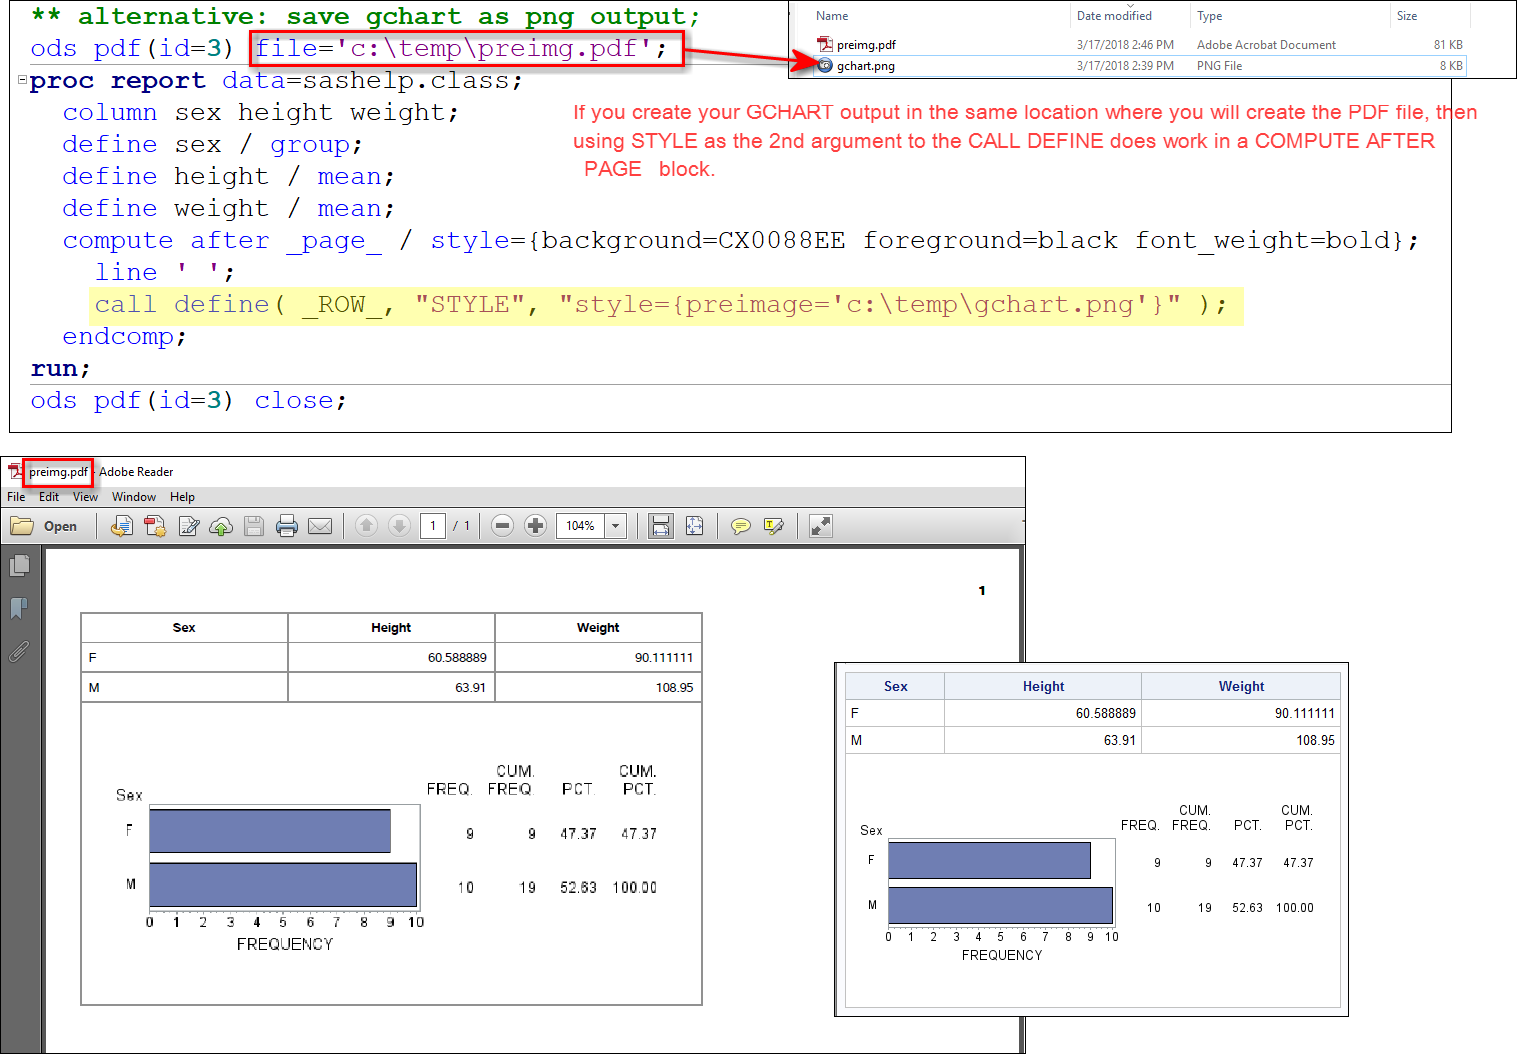
Task: Toggle full screen reading mode
Action: pyautogui.click(x=820, y=526)
